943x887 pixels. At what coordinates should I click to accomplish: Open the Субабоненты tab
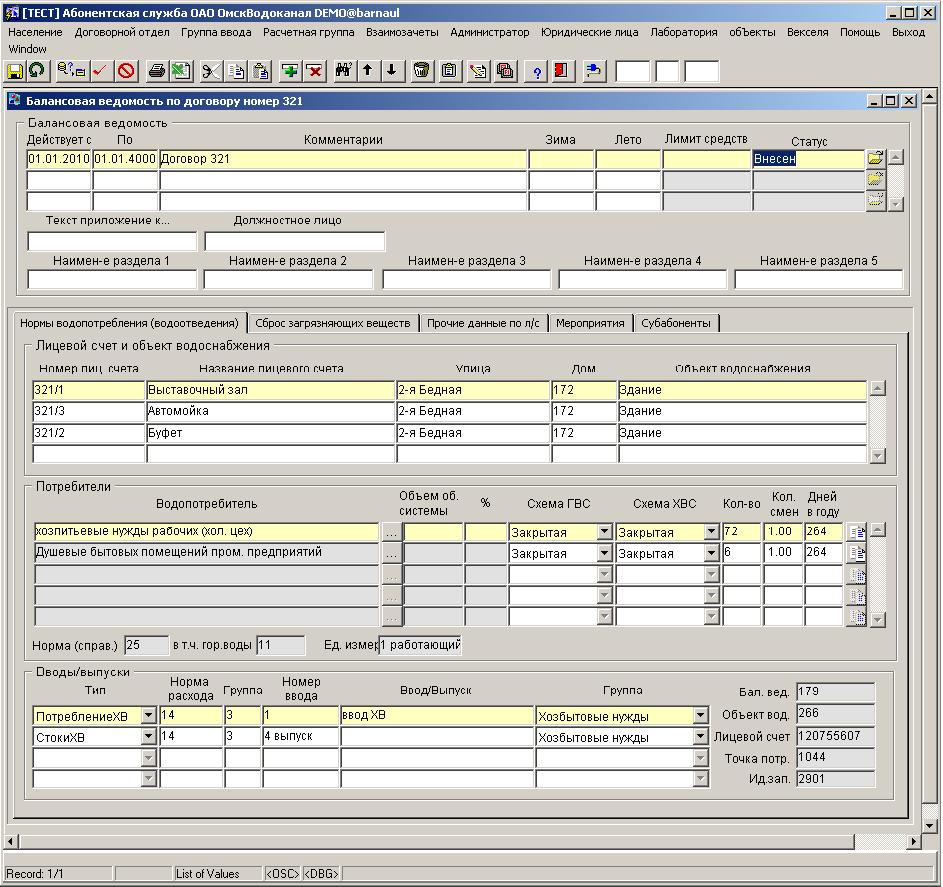point(676,323)
